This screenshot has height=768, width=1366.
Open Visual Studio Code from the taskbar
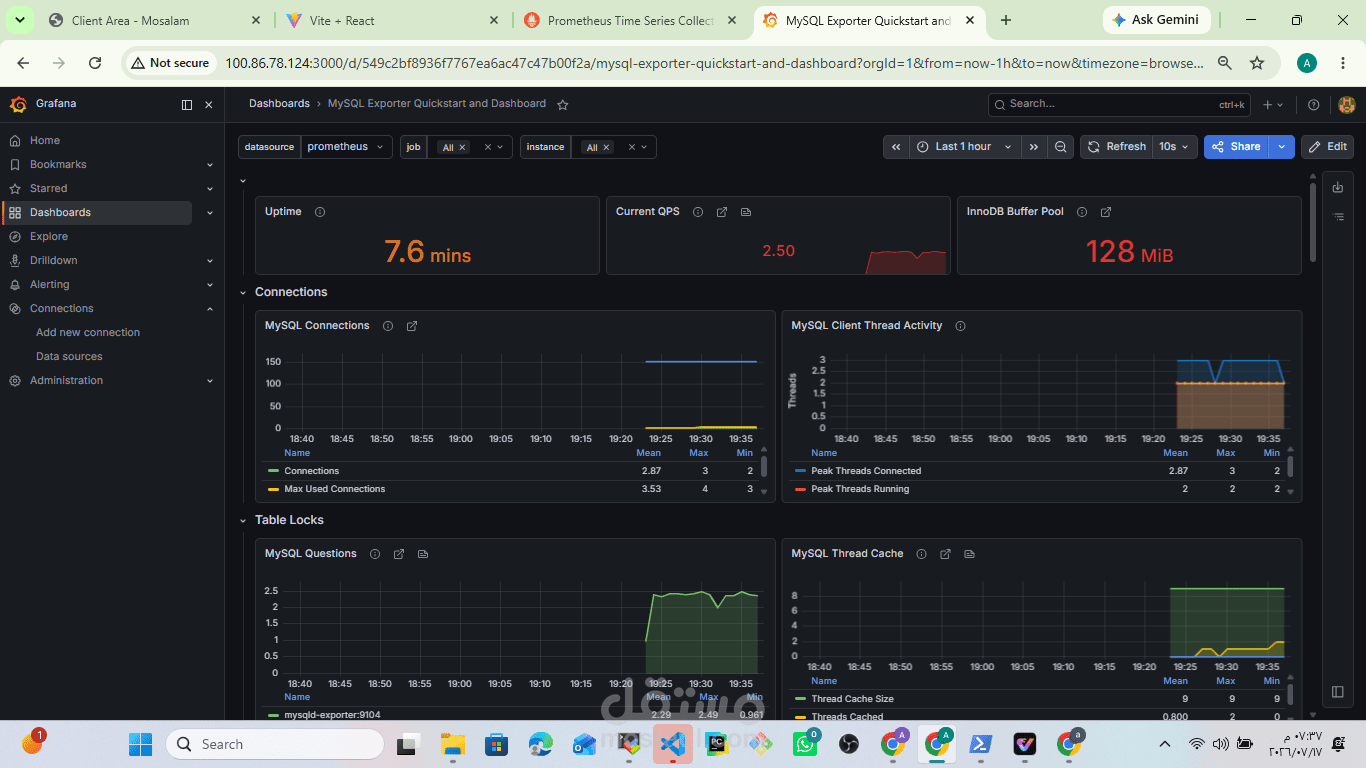coord(672,744)
